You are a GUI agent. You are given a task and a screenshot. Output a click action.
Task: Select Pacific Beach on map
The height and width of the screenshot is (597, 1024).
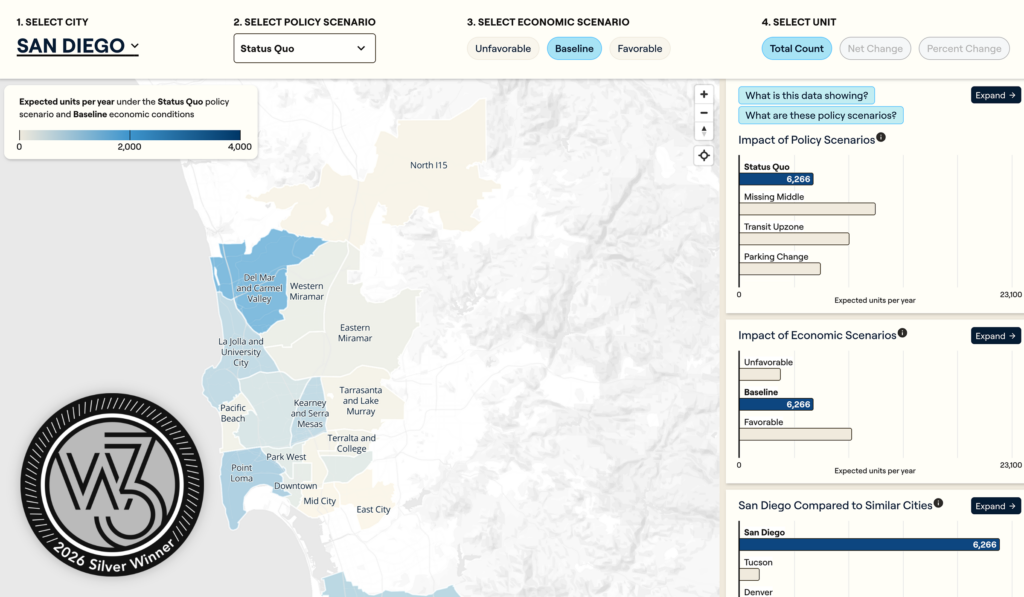click(232, 413)
